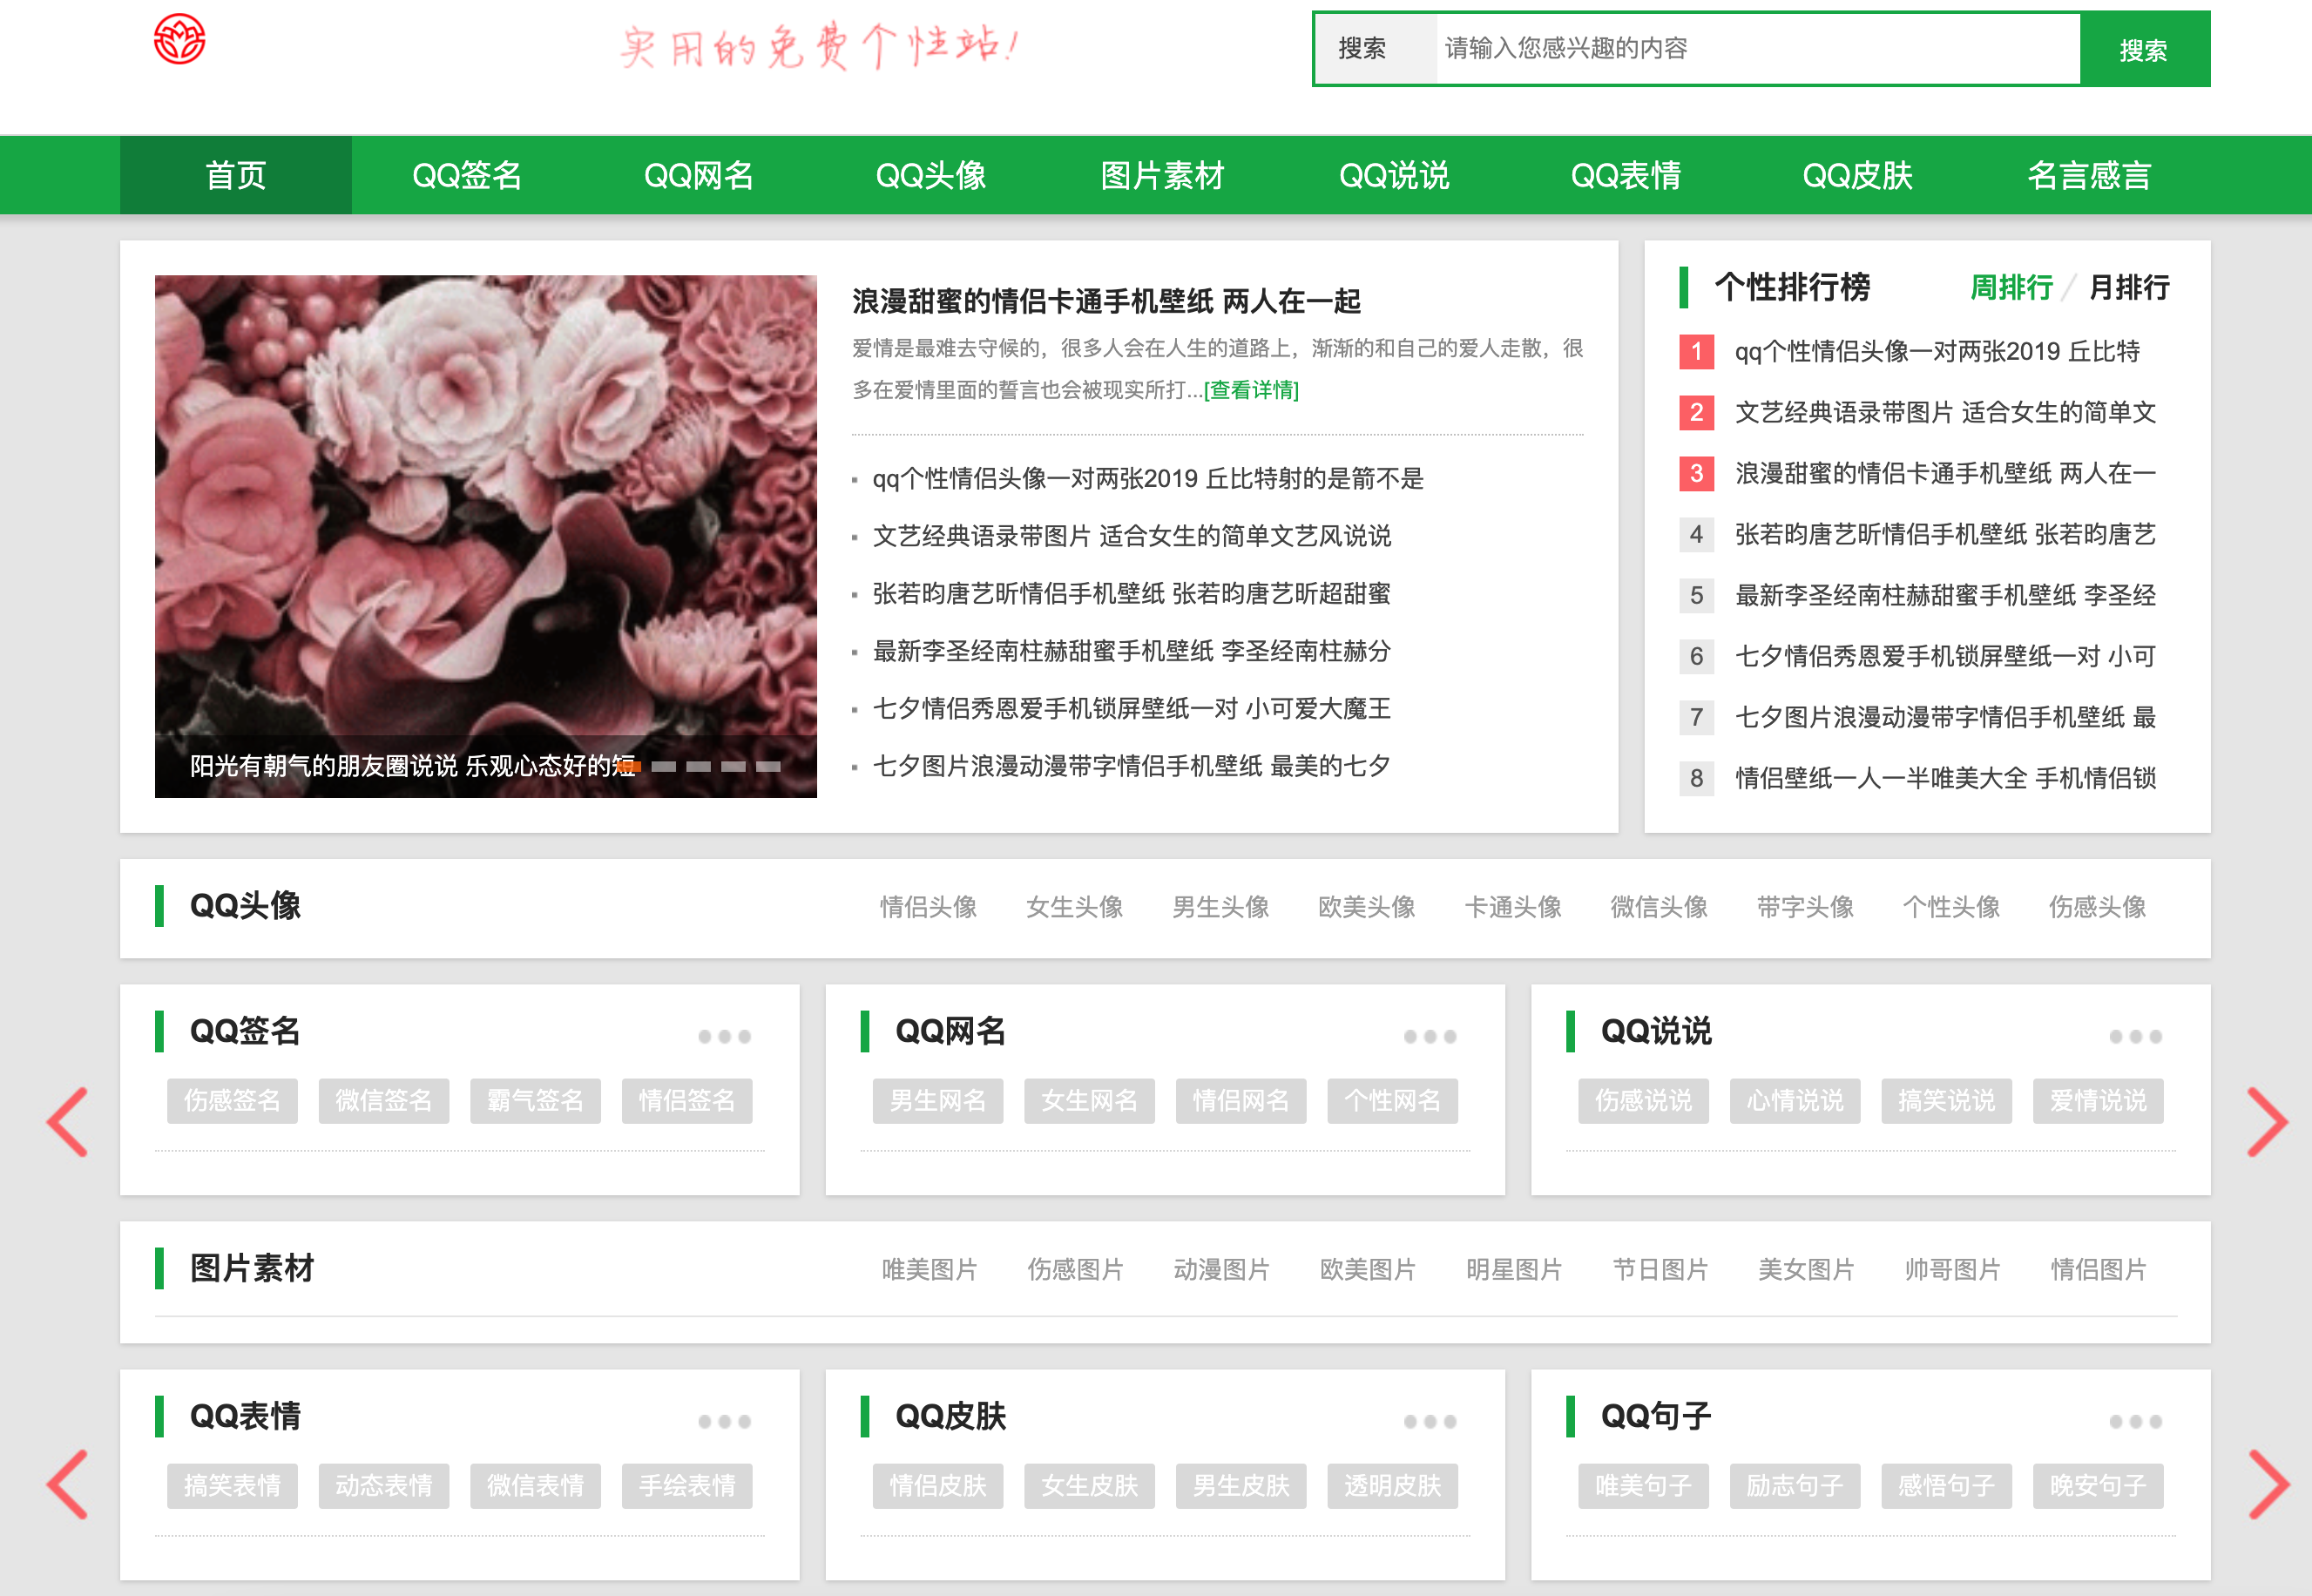
Task: Select the active orange carousel indicator
Action: 628,766
